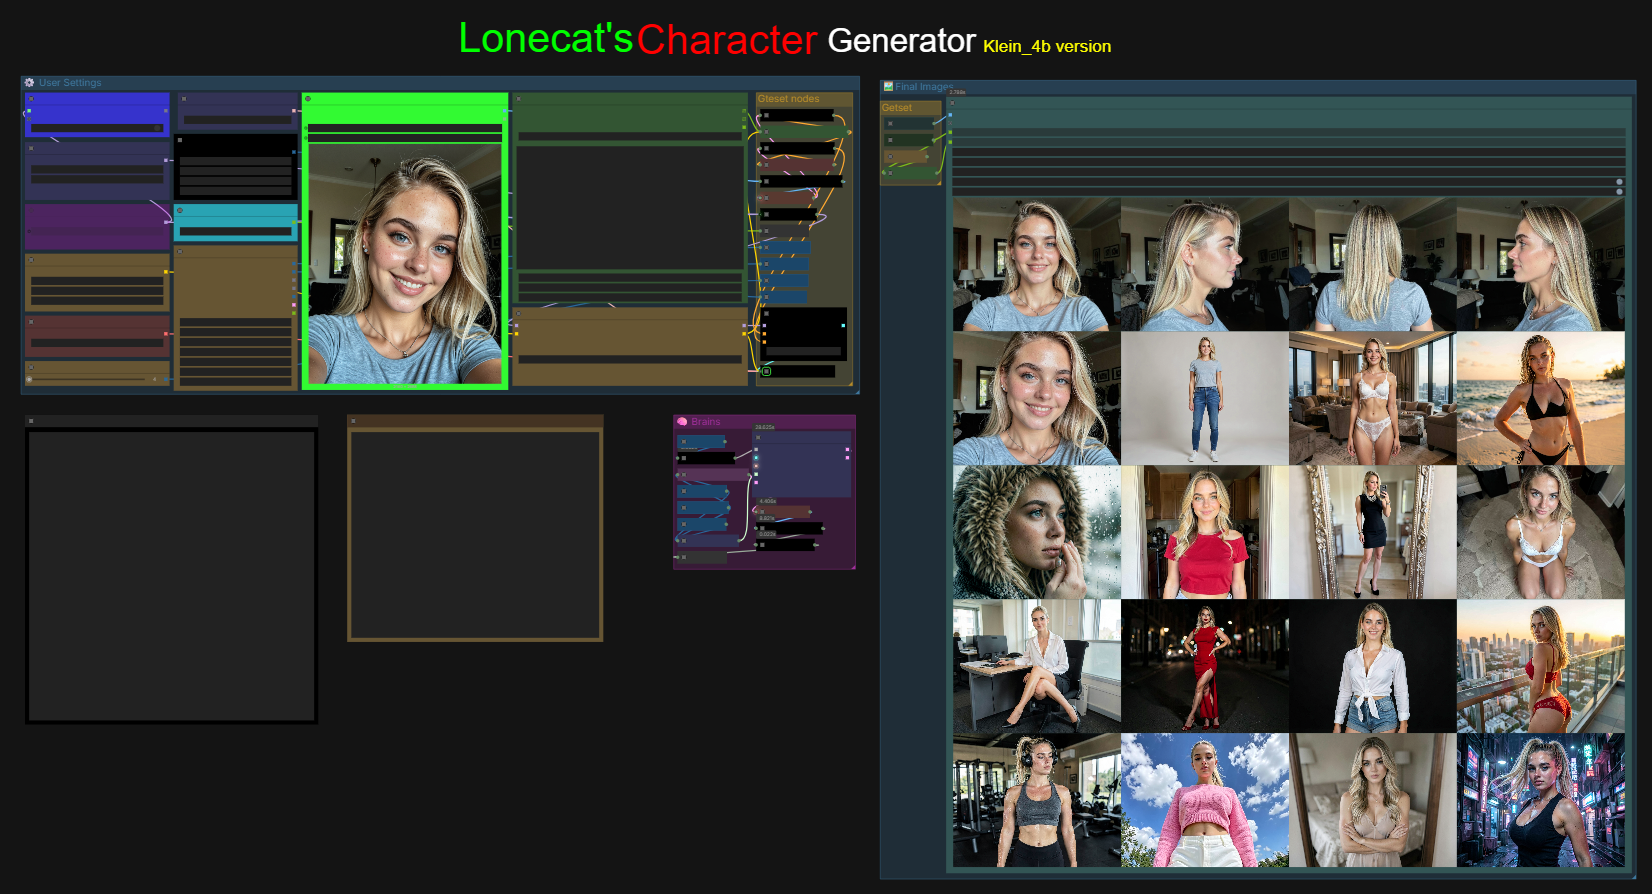Open the red crop top kitchen thumbnail
This screenshot has width=1652, height=894.
[x=1205, y=532]
